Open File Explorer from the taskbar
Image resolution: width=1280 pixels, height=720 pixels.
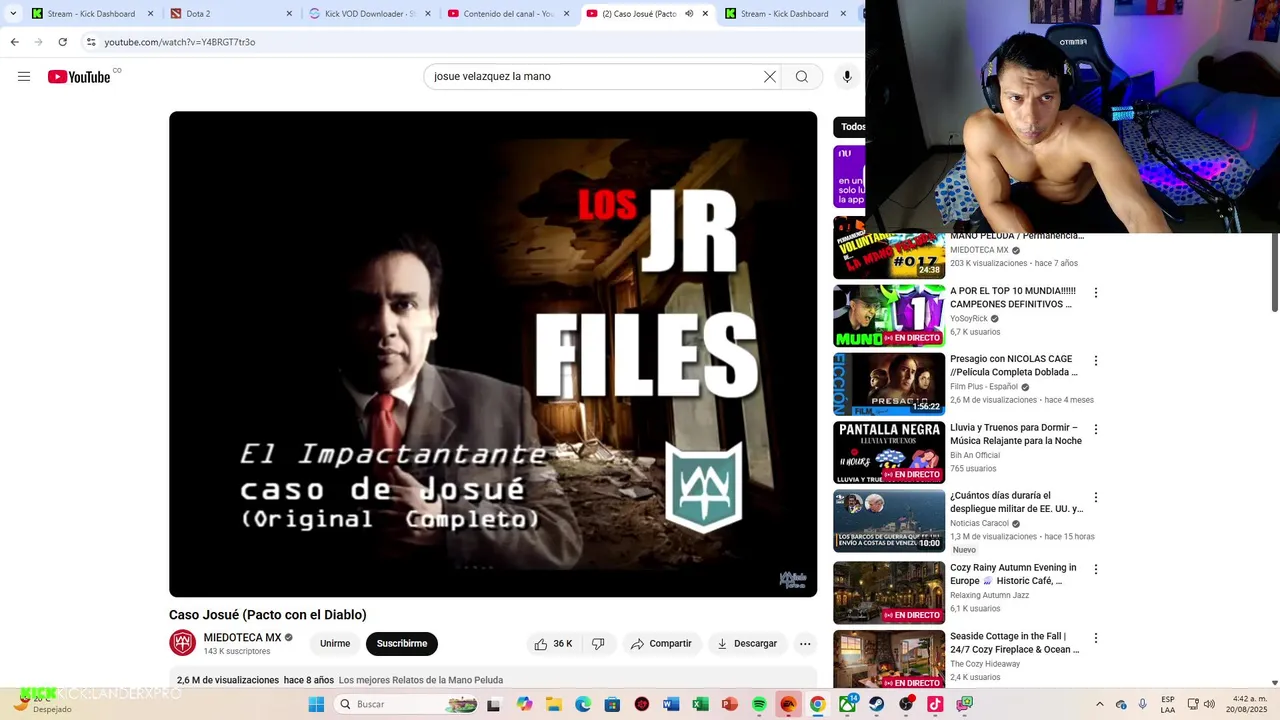click(554, 704)
